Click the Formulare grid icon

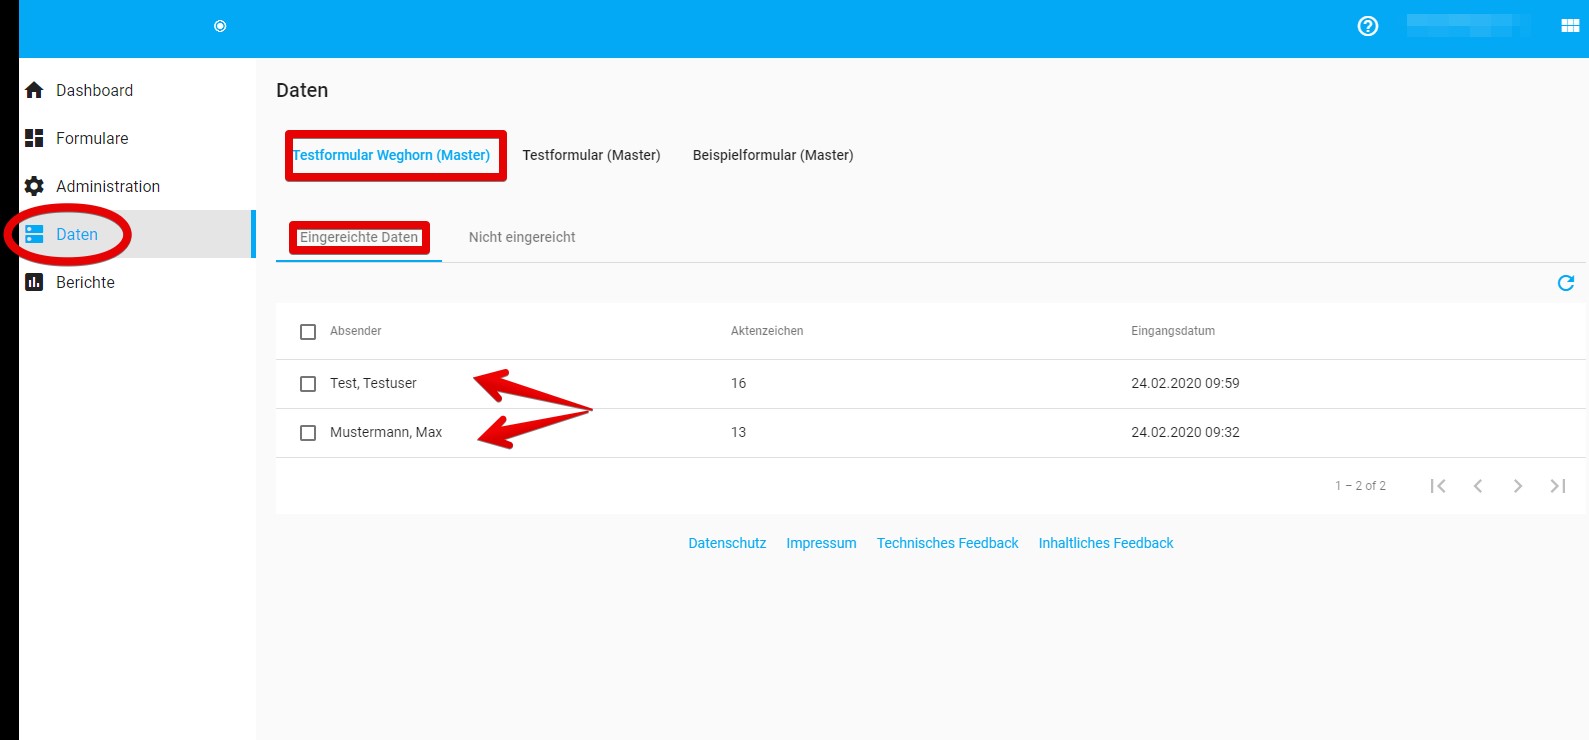click(x=34, y=138)
